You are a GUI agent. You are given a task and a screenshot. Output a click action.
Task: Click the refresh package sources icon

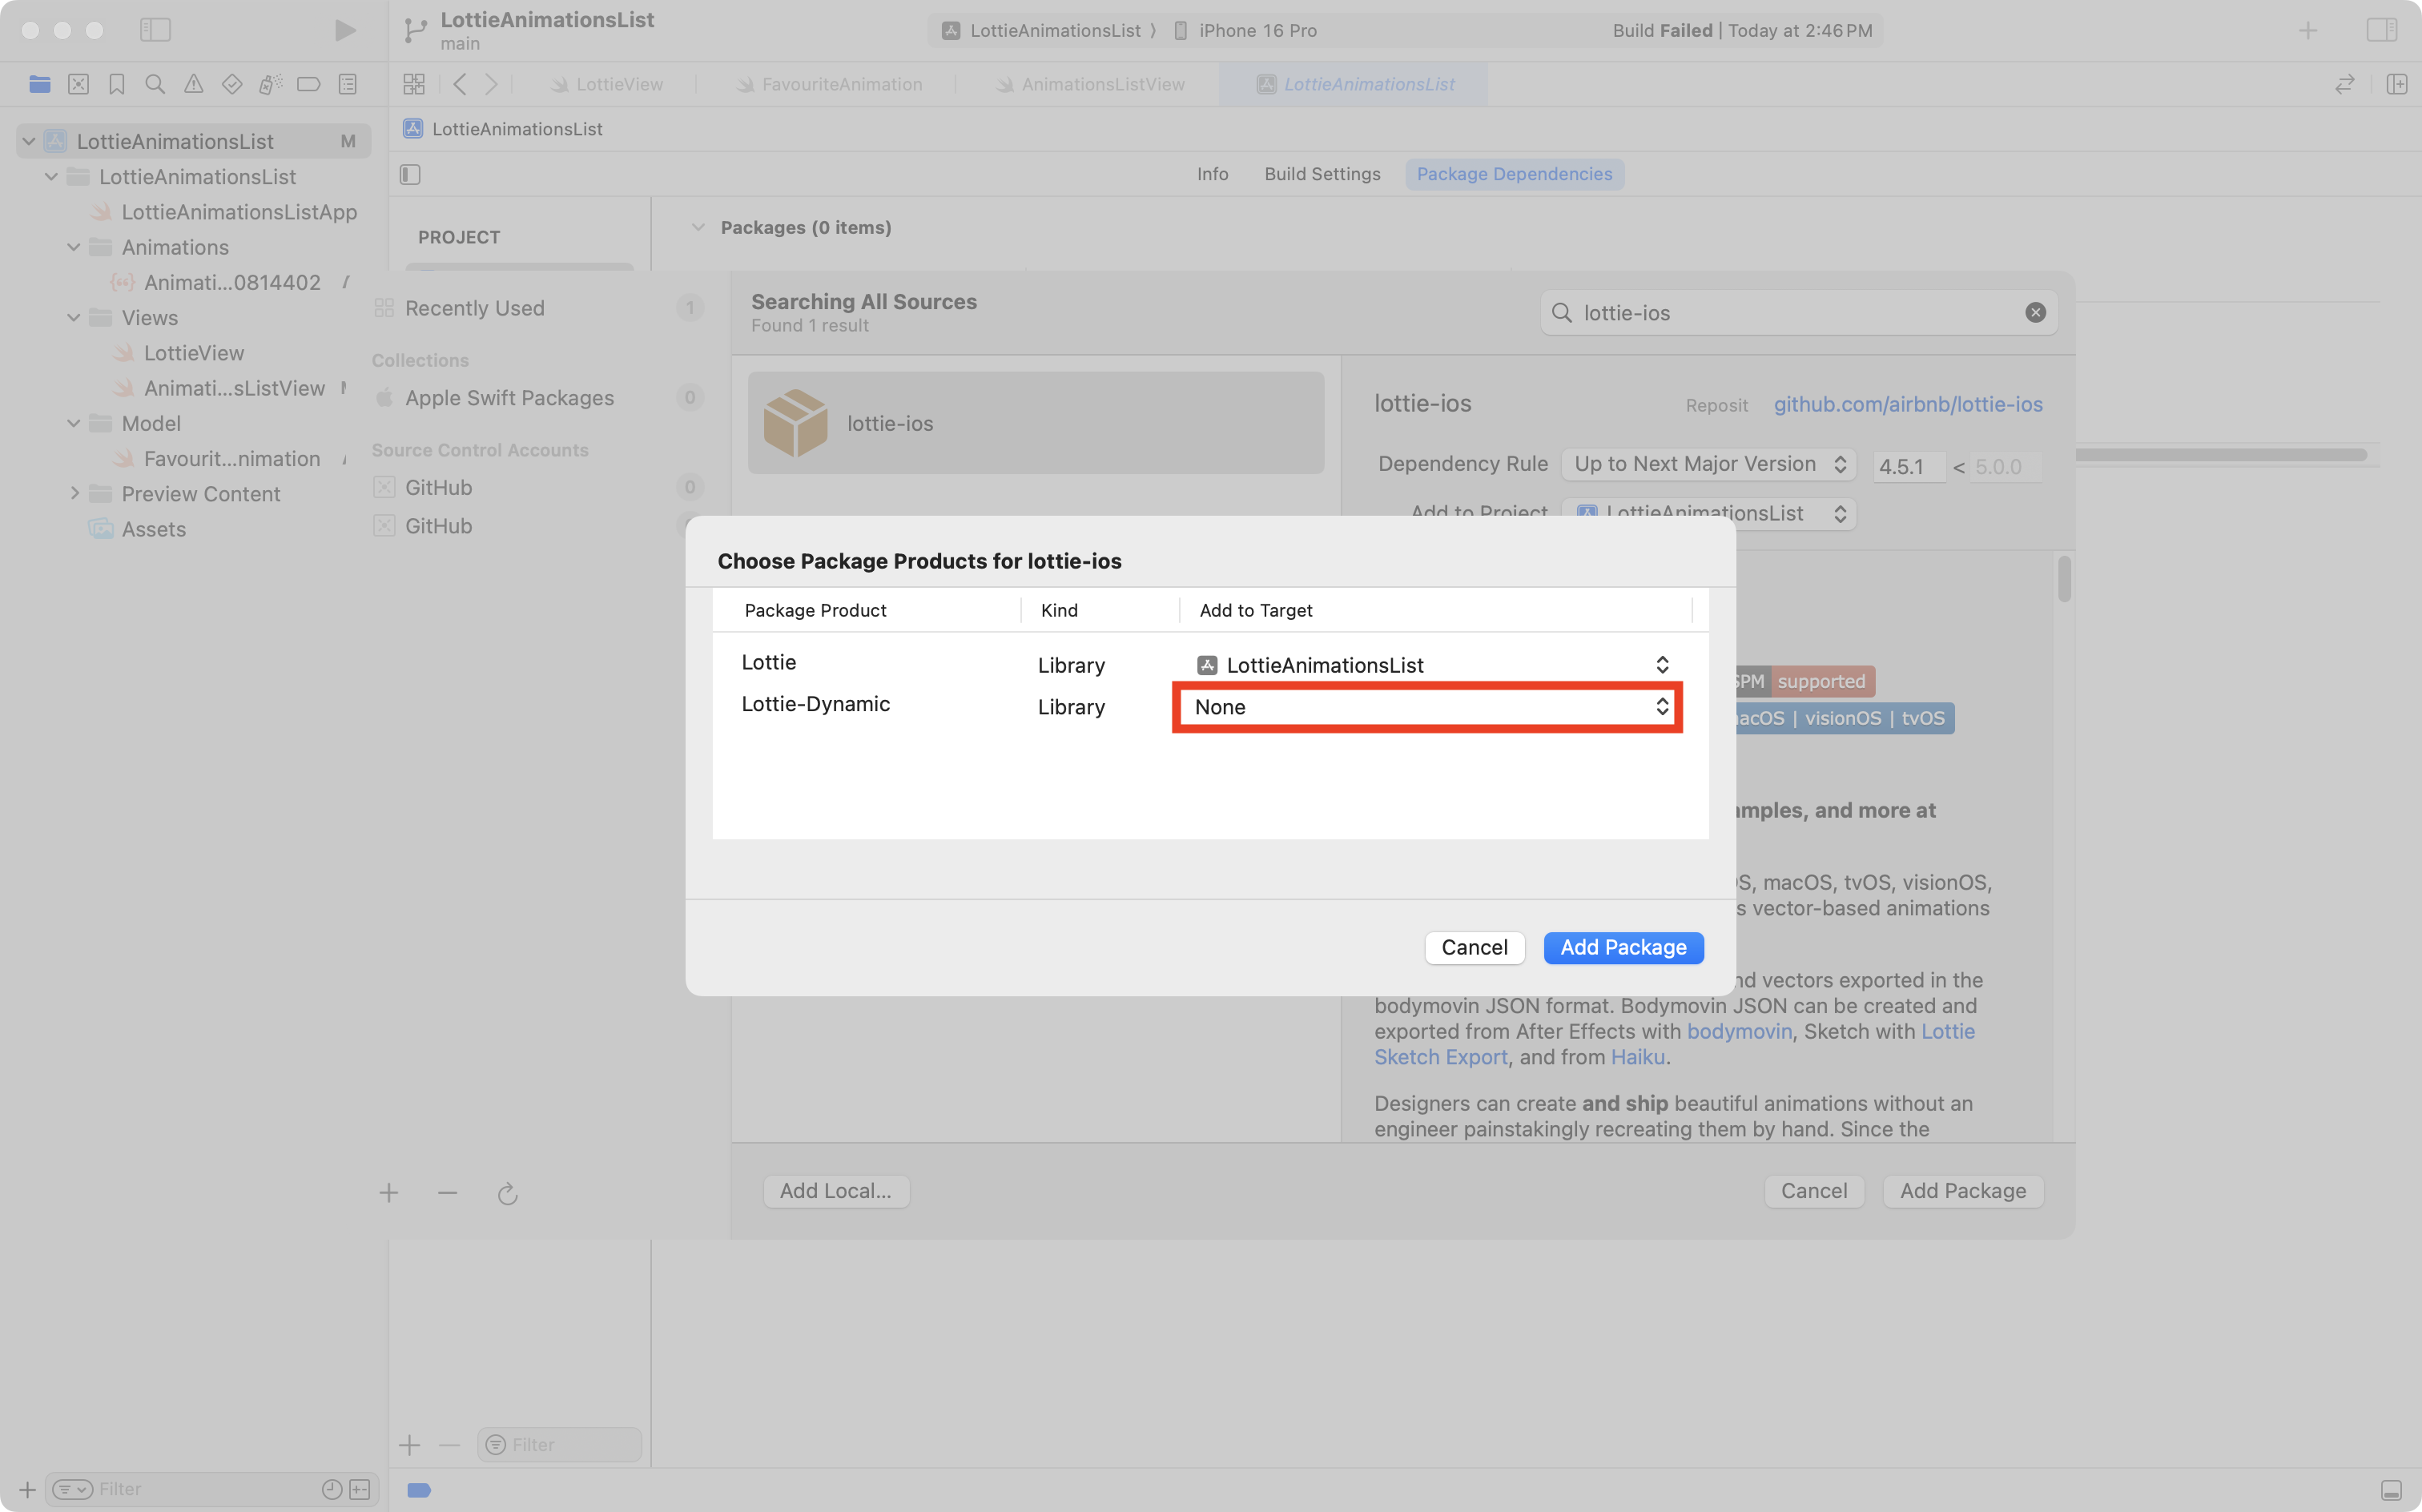click(507, 1193)
